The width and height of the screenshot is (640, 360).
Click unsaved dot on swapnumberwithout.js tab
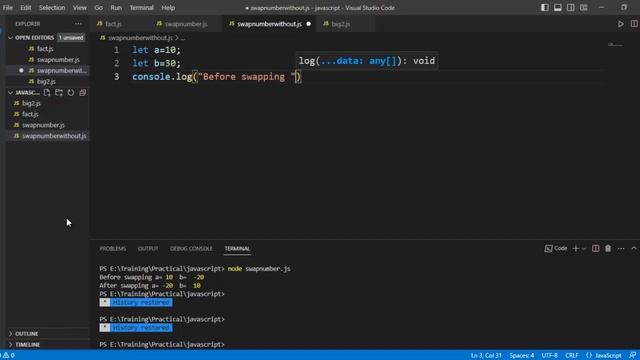pos(309,24)
